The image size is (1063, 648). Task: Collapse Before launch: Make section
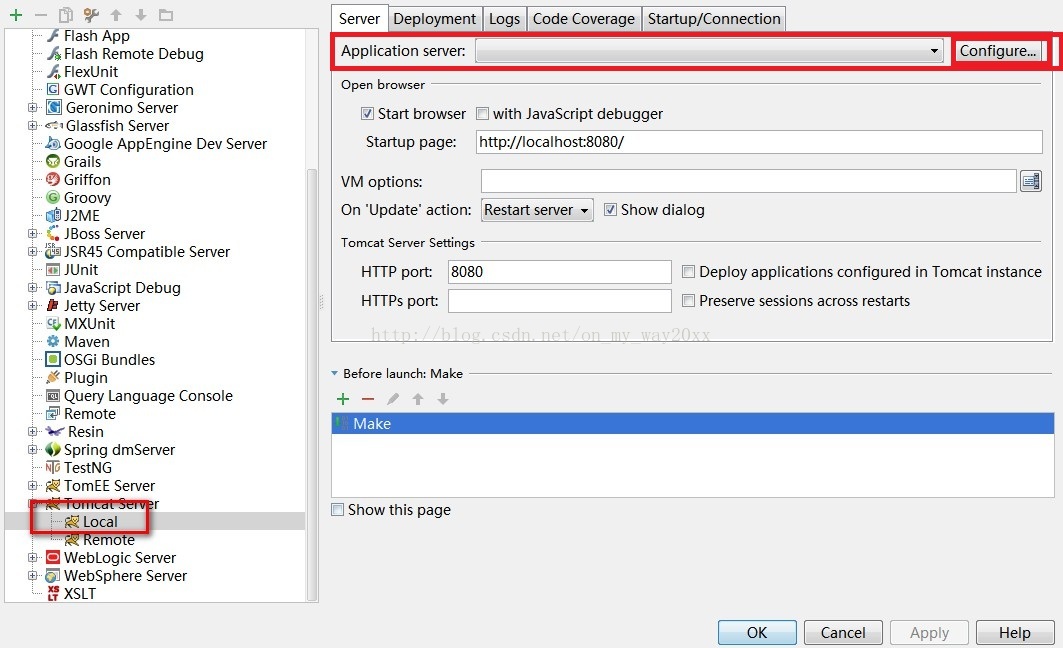pyautogui.click(x=334, y=373)
